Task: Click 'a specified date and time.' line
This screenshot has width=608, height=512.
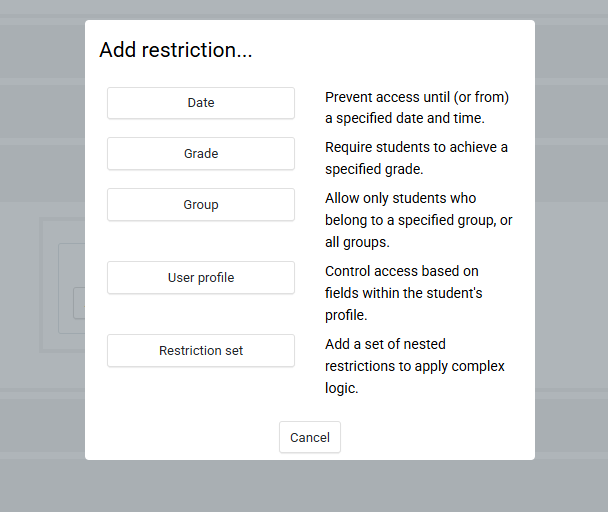Action: click(x=405, y=118)
